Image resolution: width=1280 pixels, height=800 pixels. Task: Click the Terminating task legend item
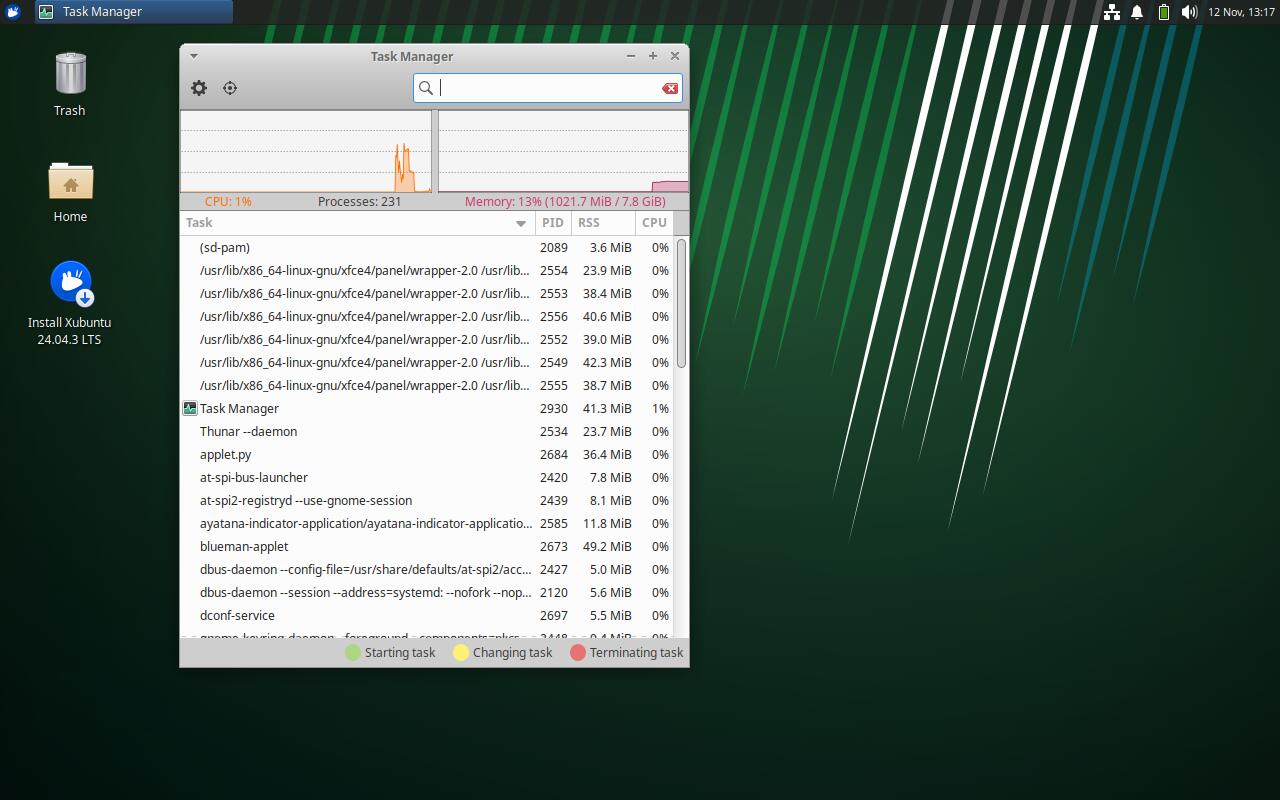point(626,652)
